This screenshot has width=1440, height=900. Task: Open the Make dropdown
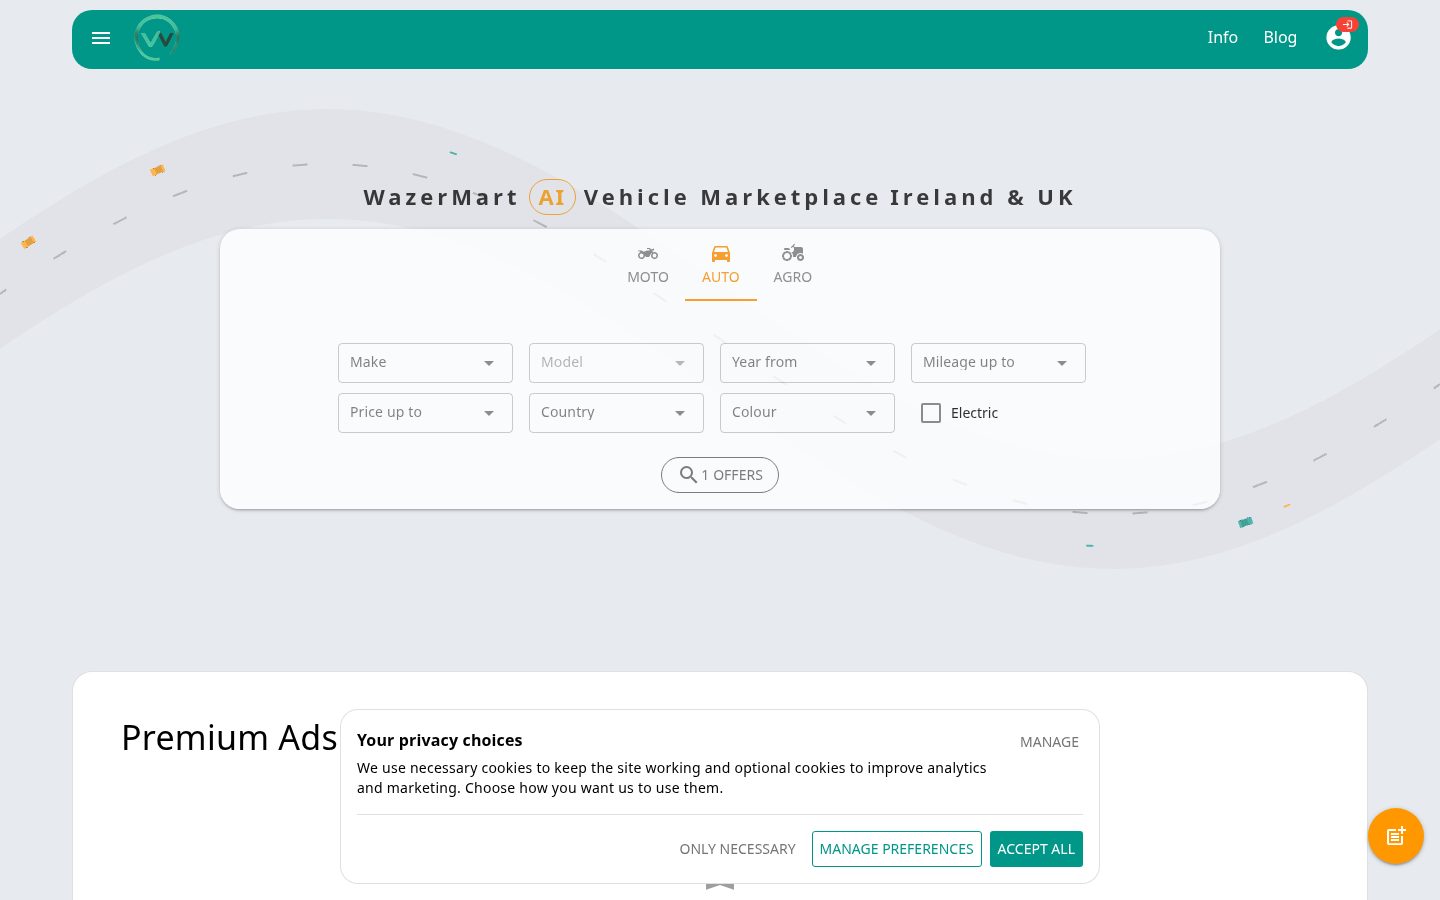pos(425,363)
